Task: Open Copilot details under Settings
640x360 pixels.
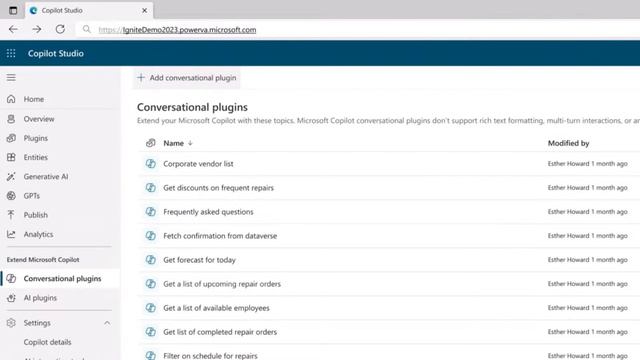Action: [x=47, y=342]
